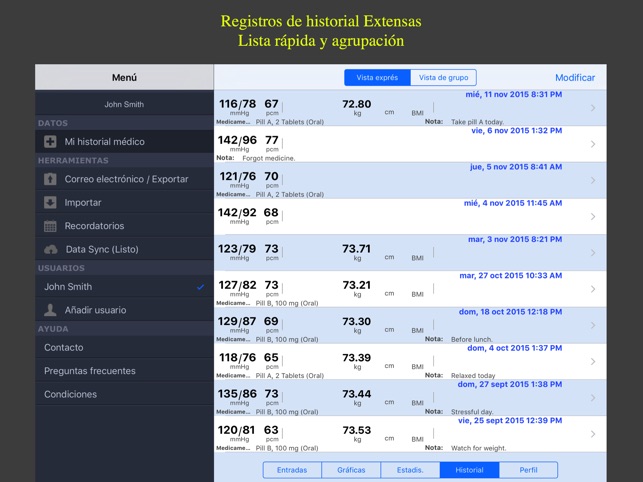Viewport: 643px width, 482px height.
Task: Select the 142/96 blood pressure reading
Action: coord(237,140)
